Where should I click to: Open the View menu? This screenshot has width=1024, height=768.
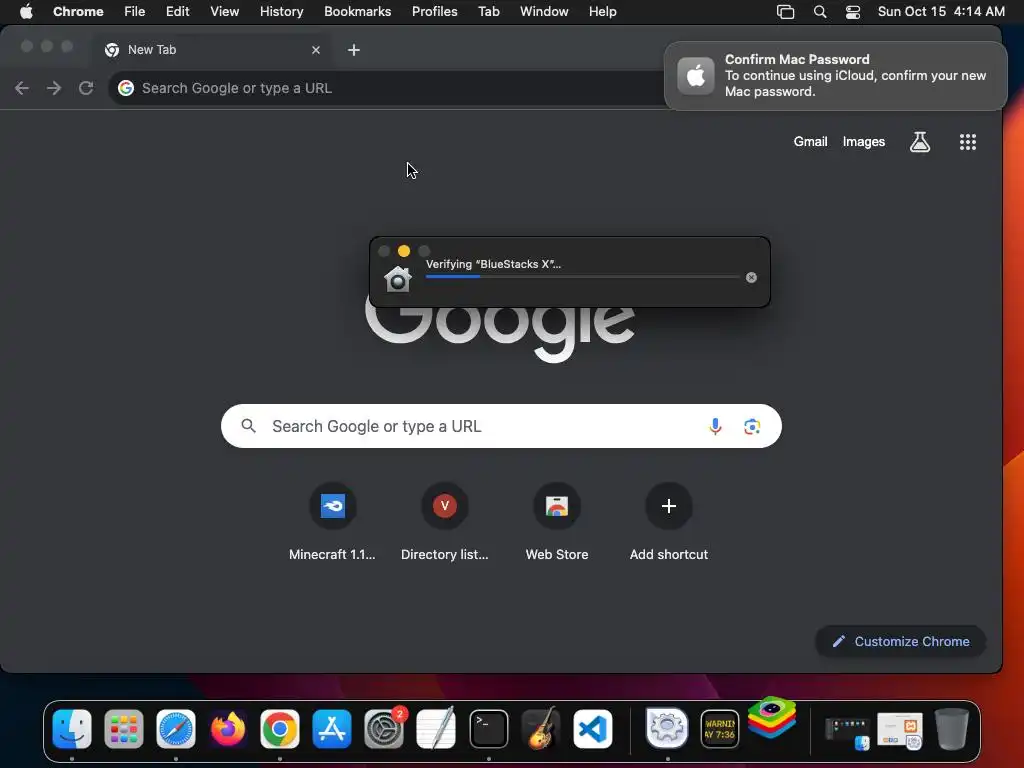[224, 12]
